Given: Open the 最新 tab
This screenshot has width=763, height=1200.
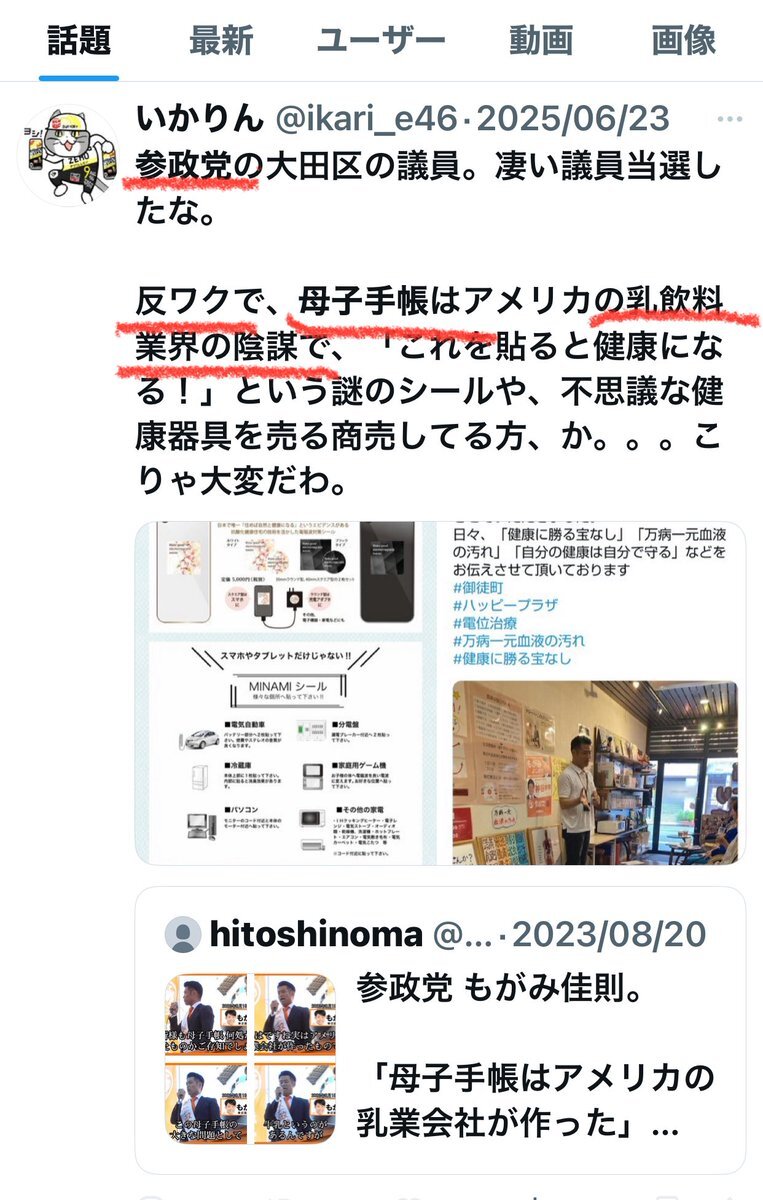Looking at the screenshot, I should (x=221, y=40).
